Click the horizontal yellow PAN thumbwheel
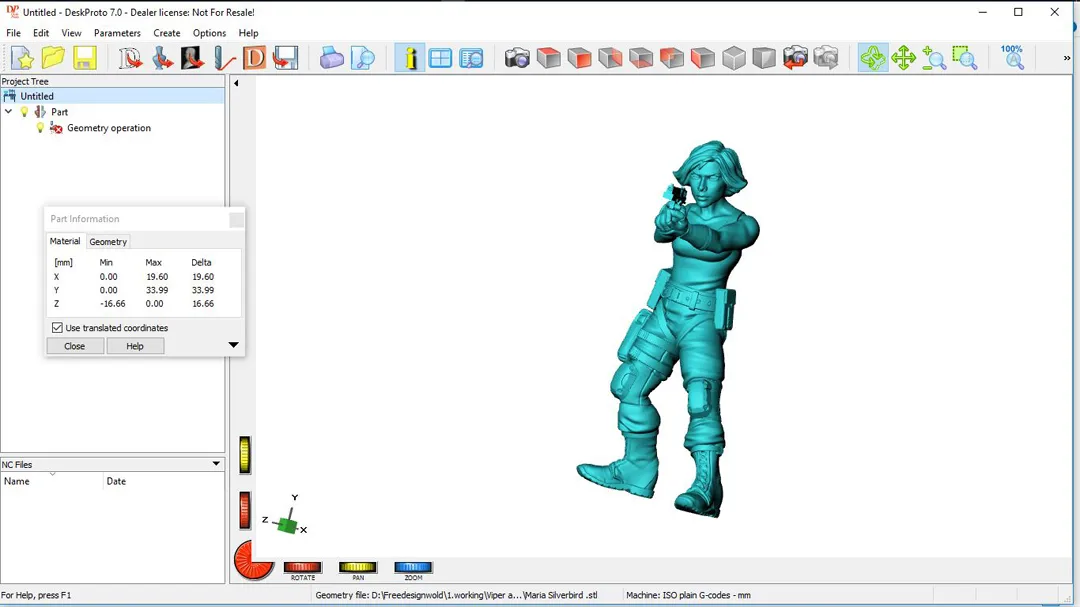This screenshot has width=1080, height=607. click(357, 567)
